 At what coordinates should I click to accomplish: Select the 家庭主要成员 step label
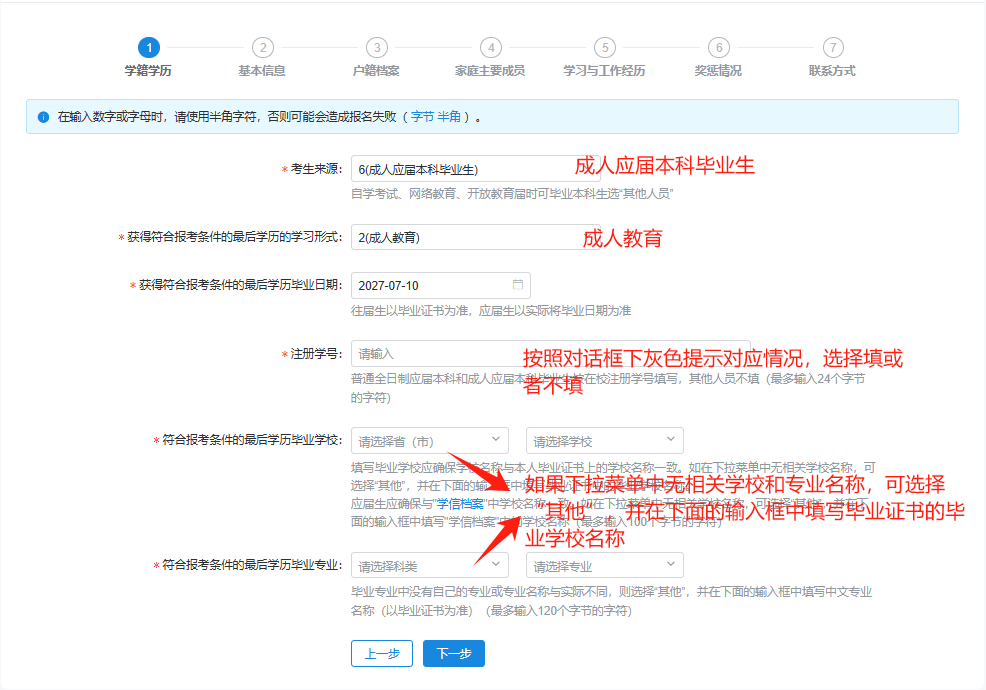coord(490,70)
